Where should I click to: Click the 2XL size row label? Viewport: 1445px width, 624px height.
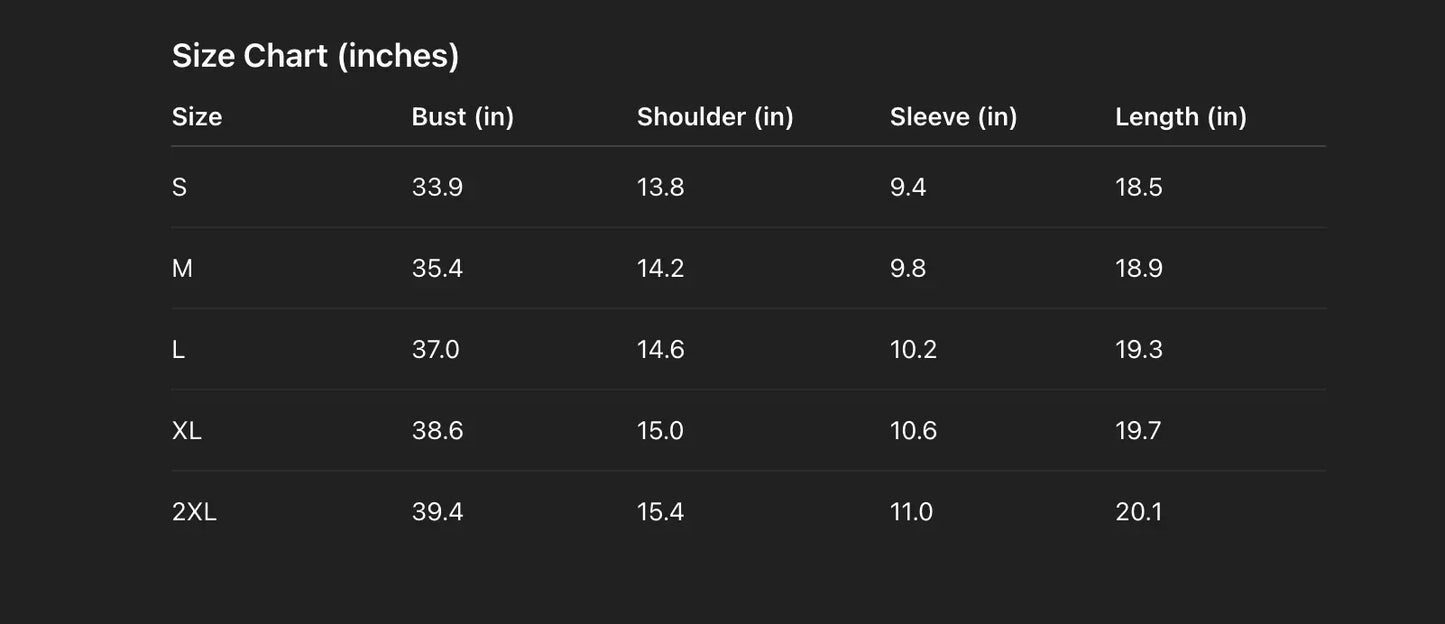click(x=194, y=512)
